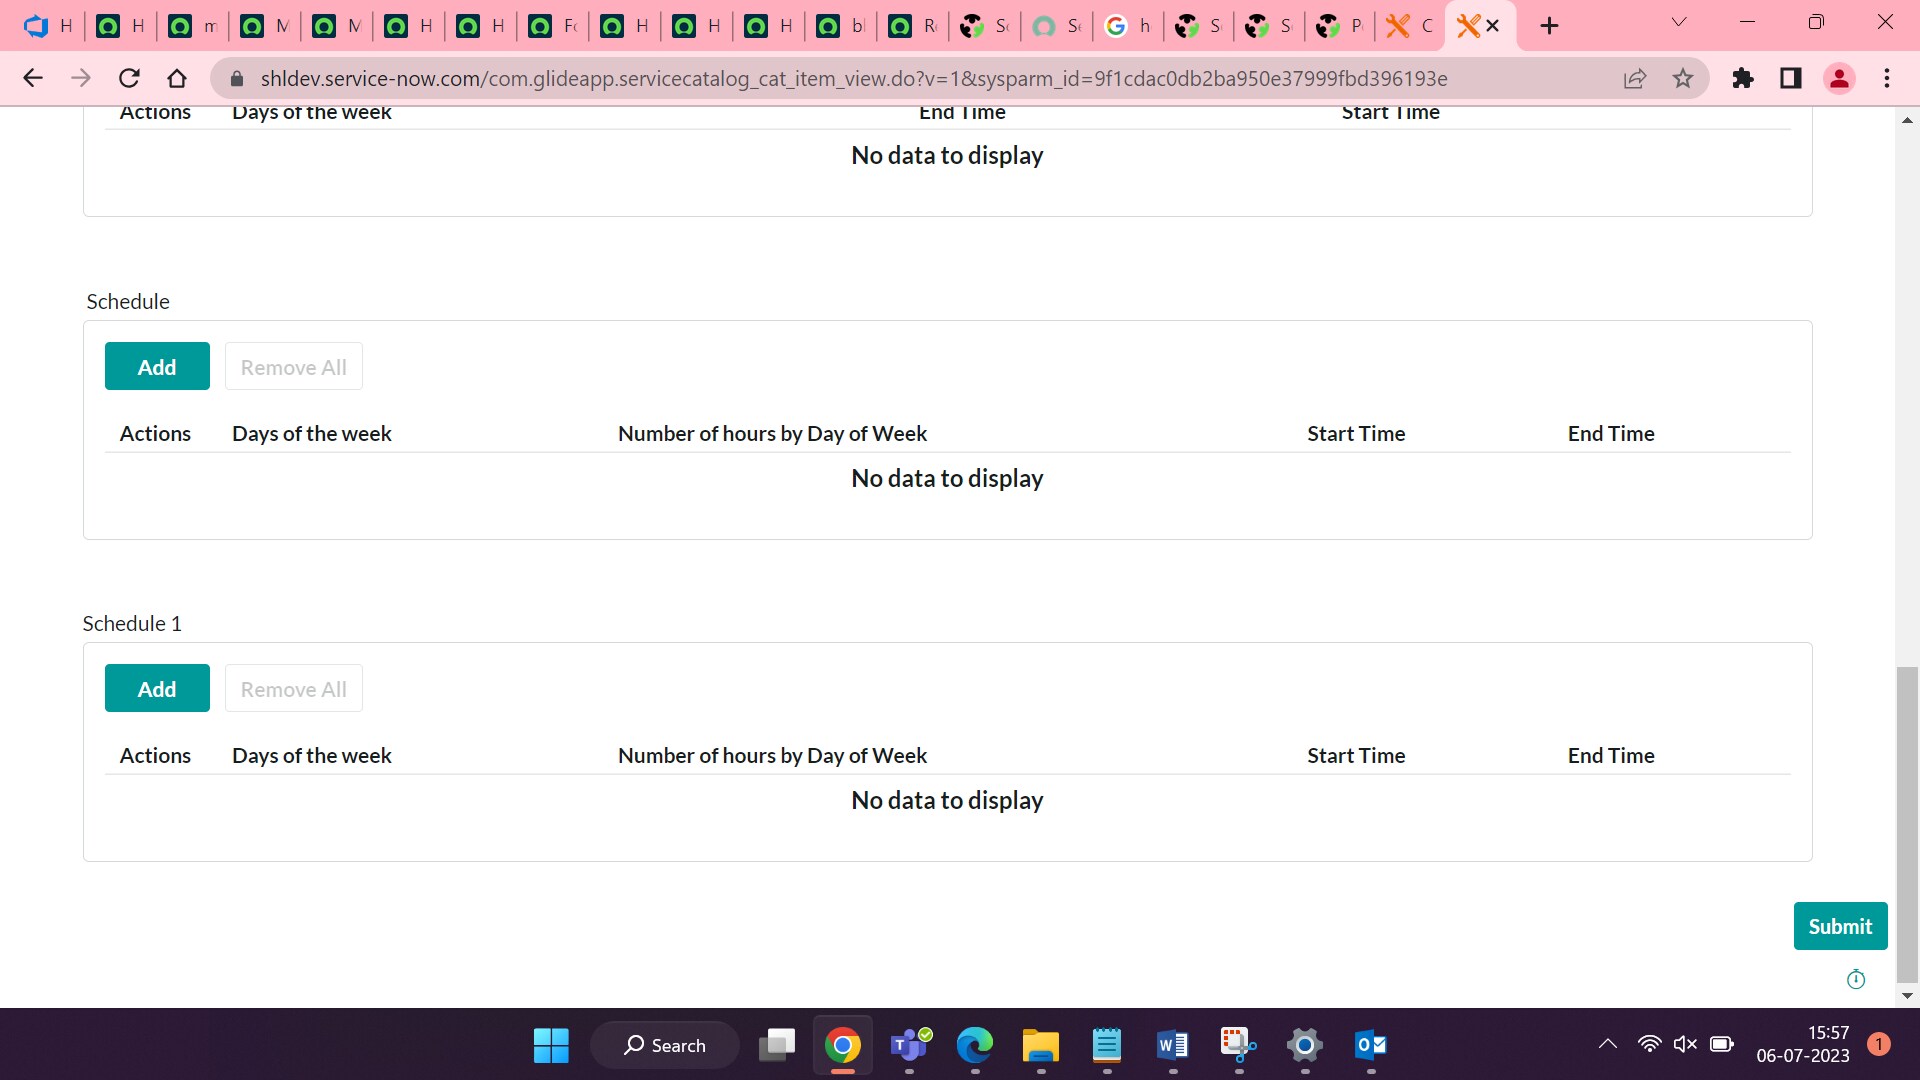Open File Explorer from the taskbar

click(1040, 1045)
